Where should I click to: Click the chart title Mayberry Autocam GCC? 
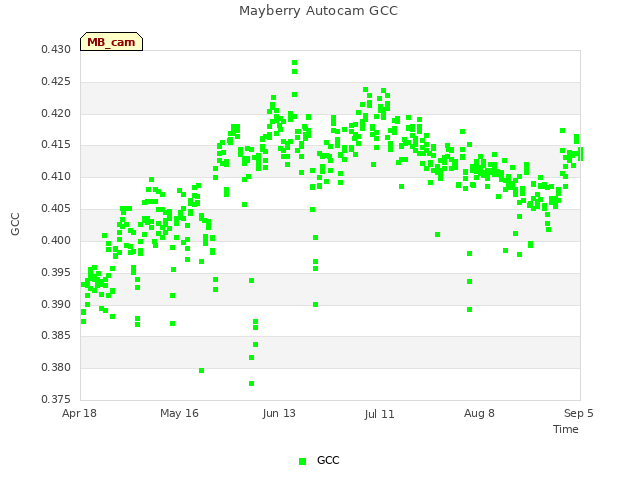pos(318,11)
